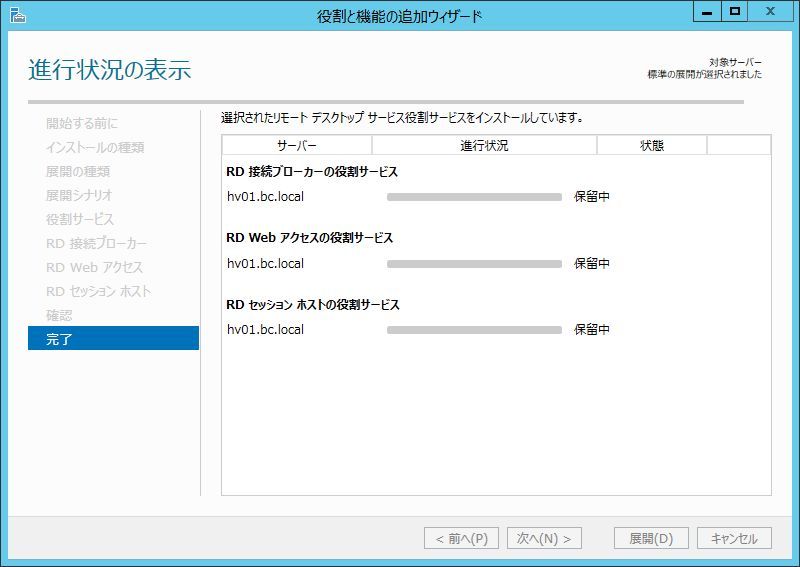Click the 標準の展開が選択されました text
Viewport: 800px width, 567px height.
(x=705, y=75)
